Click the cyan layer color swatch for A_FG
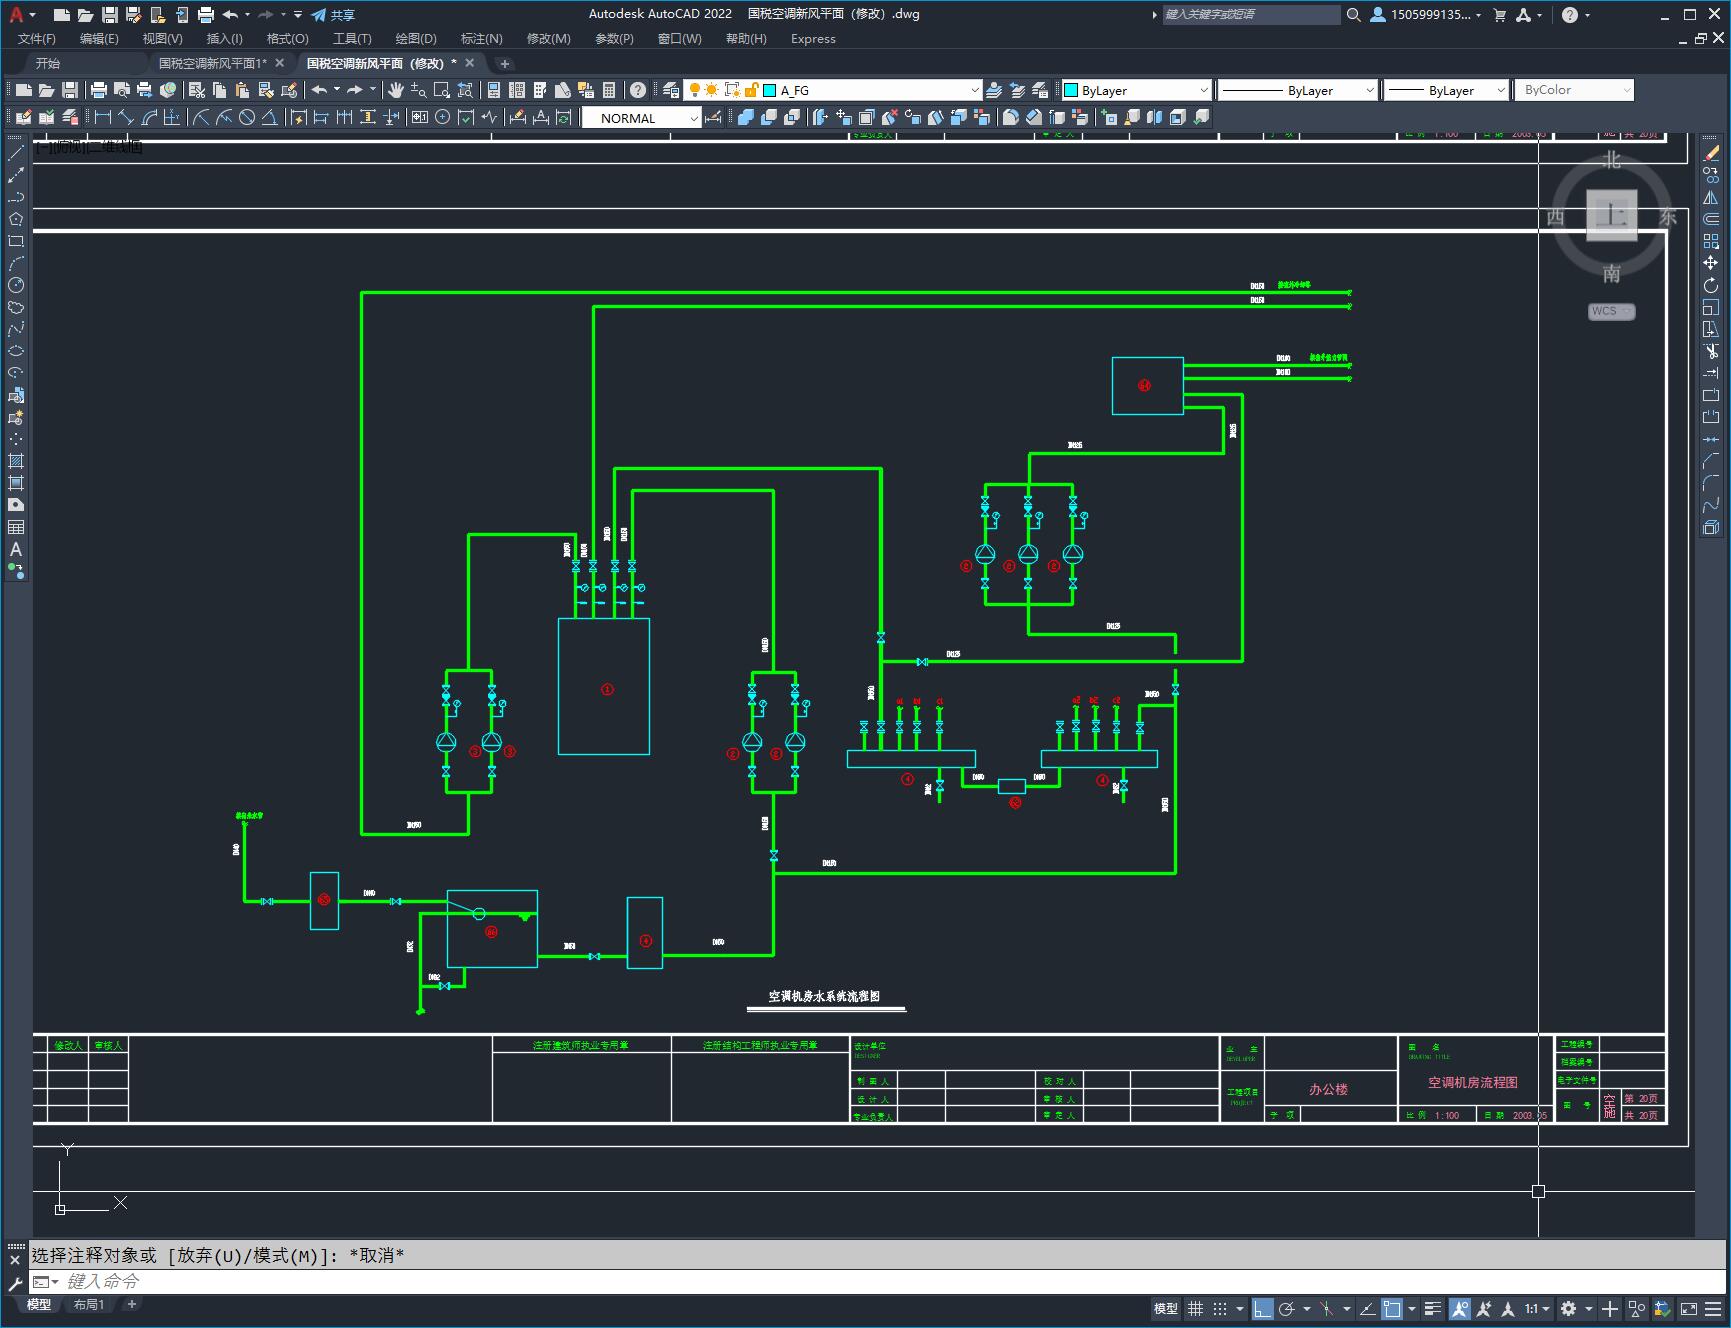 coord(770,90)
